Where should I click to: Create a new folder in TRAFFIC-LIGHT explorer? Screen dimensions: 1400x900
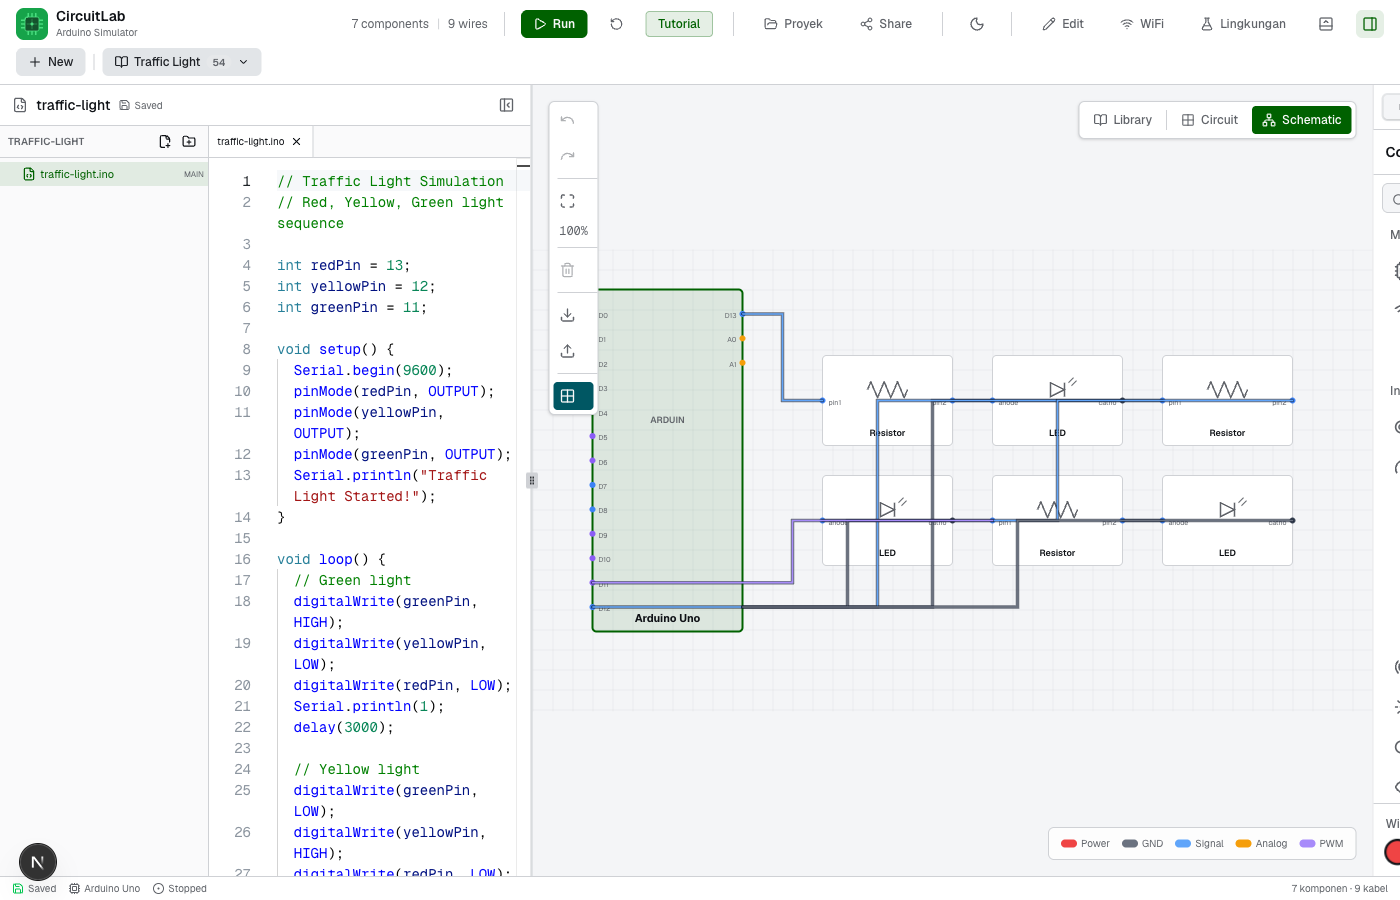pyautogui.click(x=189, y=142)
